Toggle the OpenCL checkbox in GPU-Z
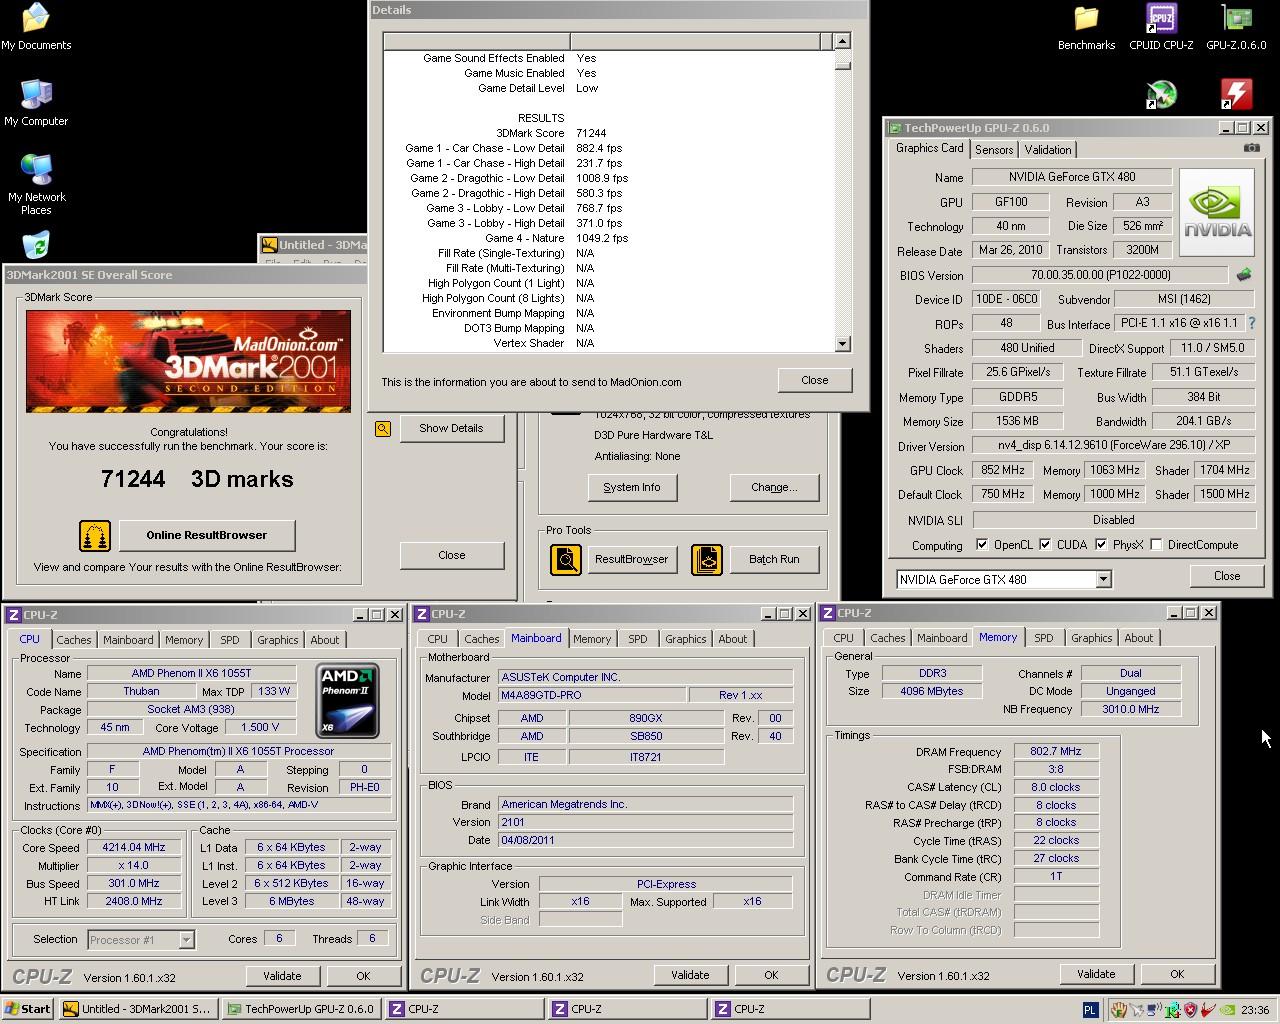This screenshot has width=1280, height=1024. coord(983,545)
